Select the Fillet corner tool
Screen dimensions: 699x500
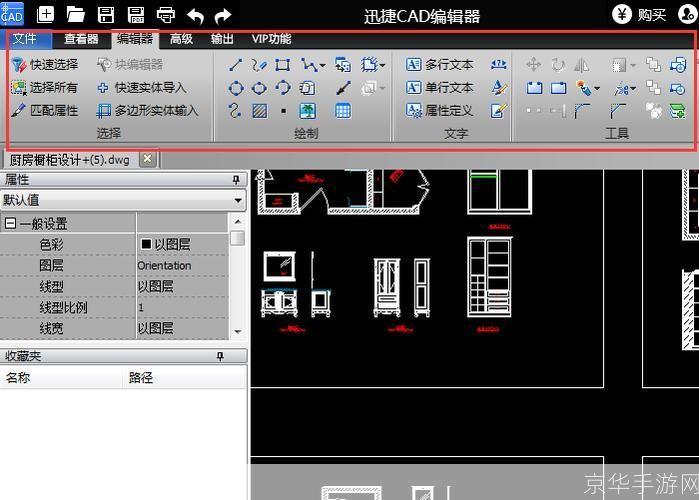click(582, 111)
